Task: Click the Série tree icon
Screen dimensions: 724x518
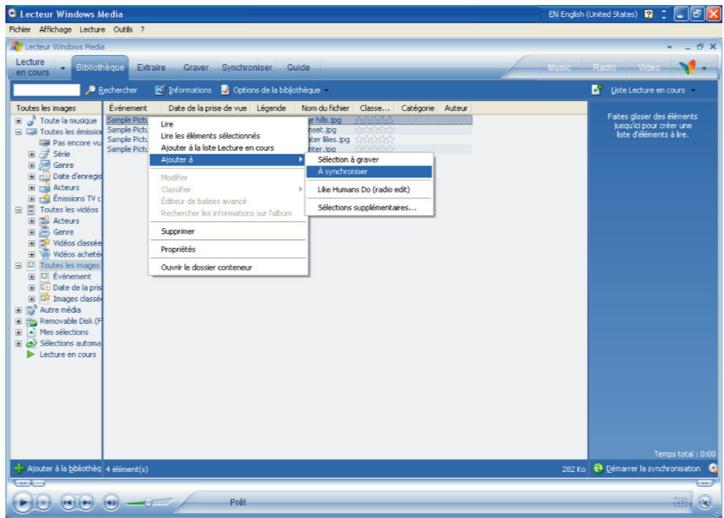Action: click(x=44, y=154)
